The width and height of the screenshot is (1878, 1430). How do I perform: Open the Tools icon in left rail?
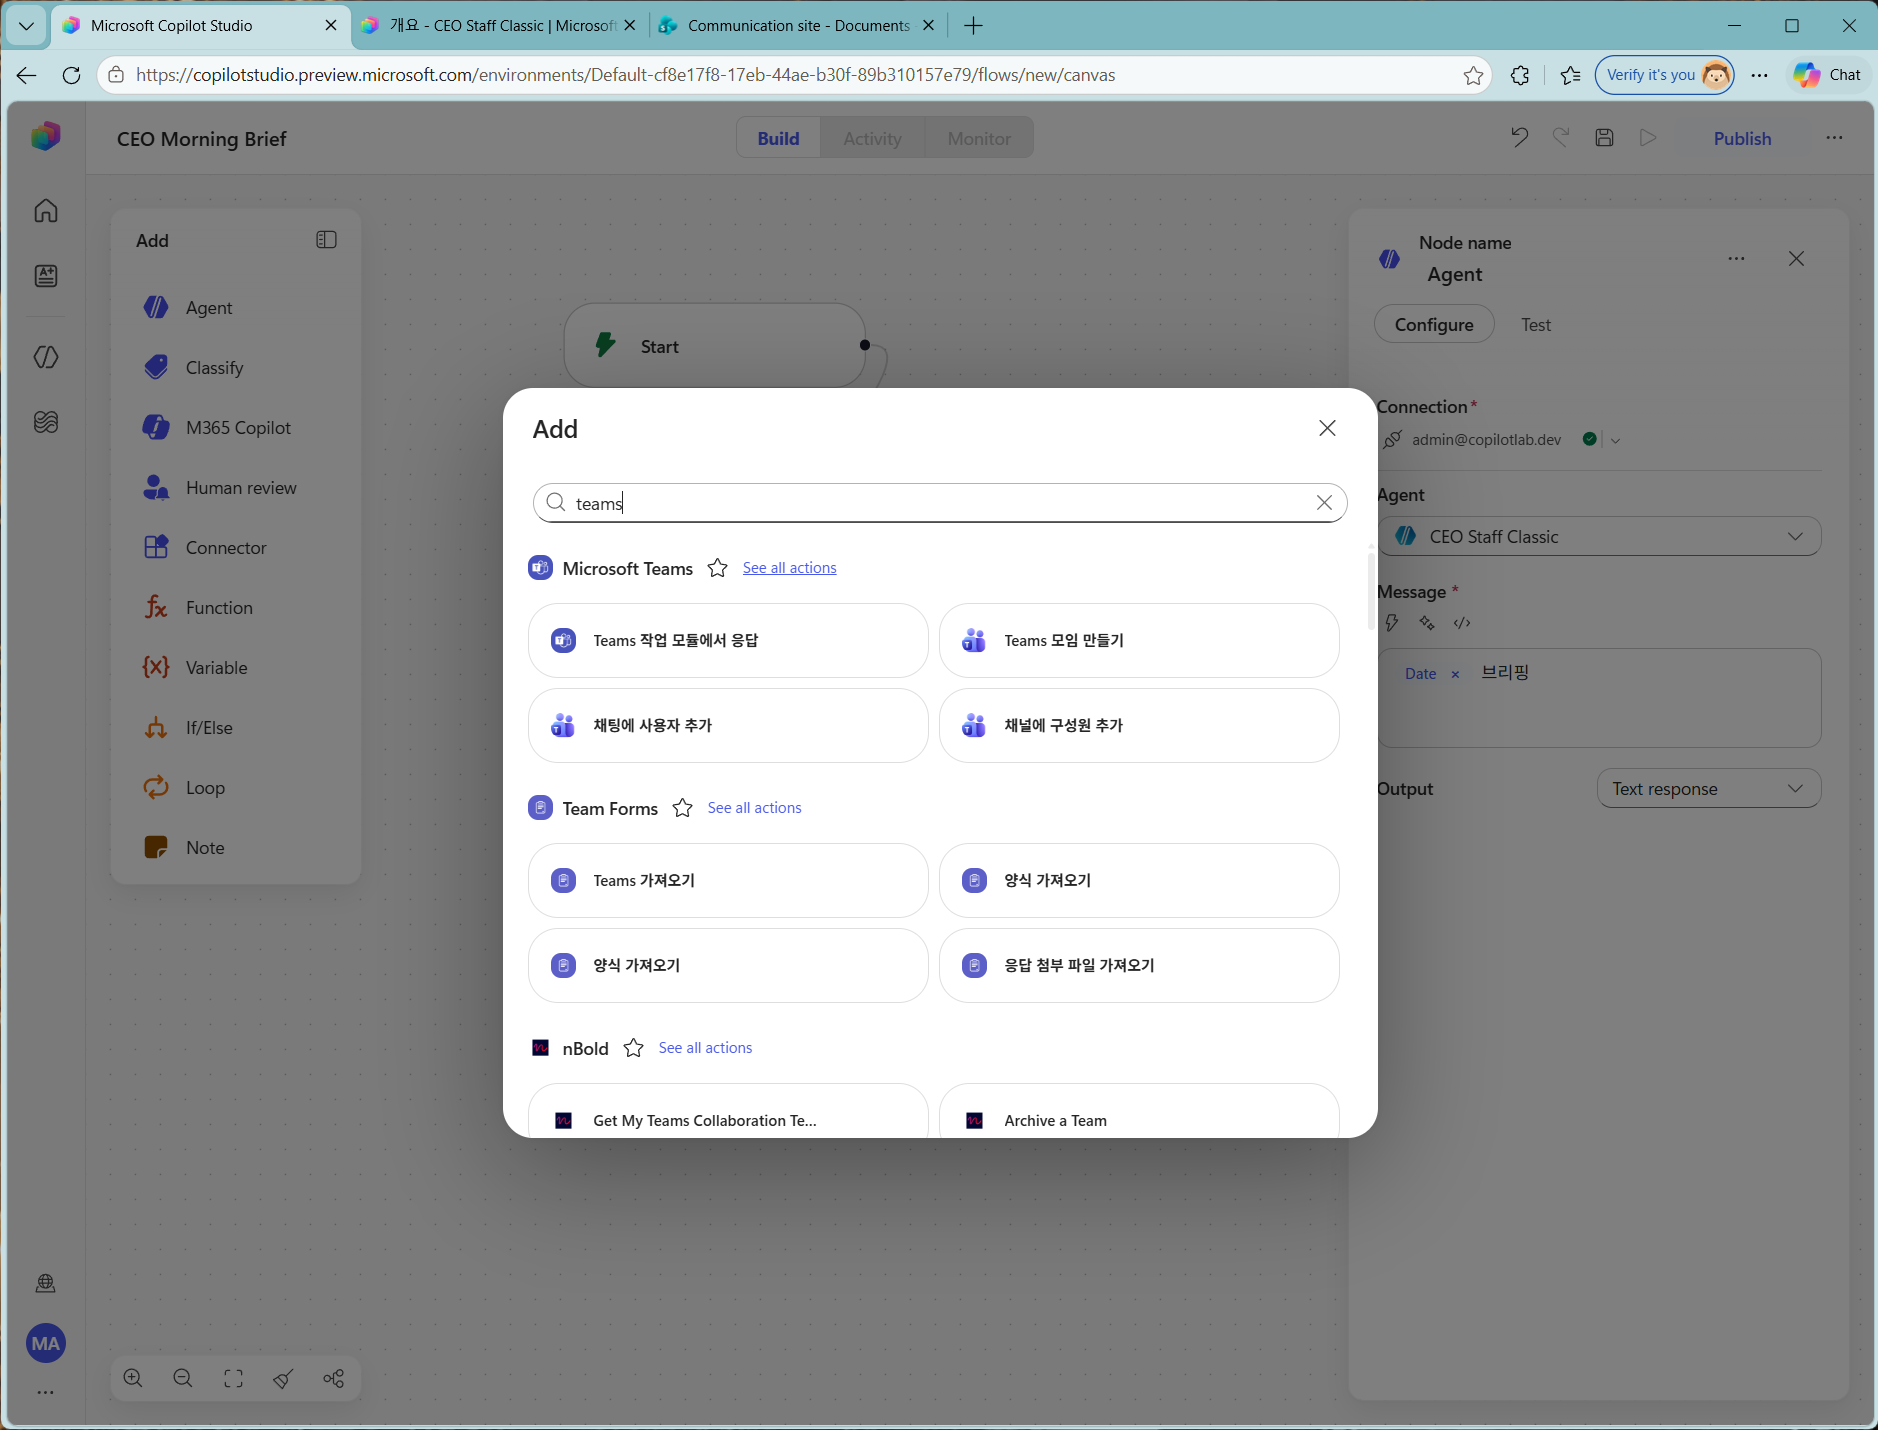(x=46, y=422)
